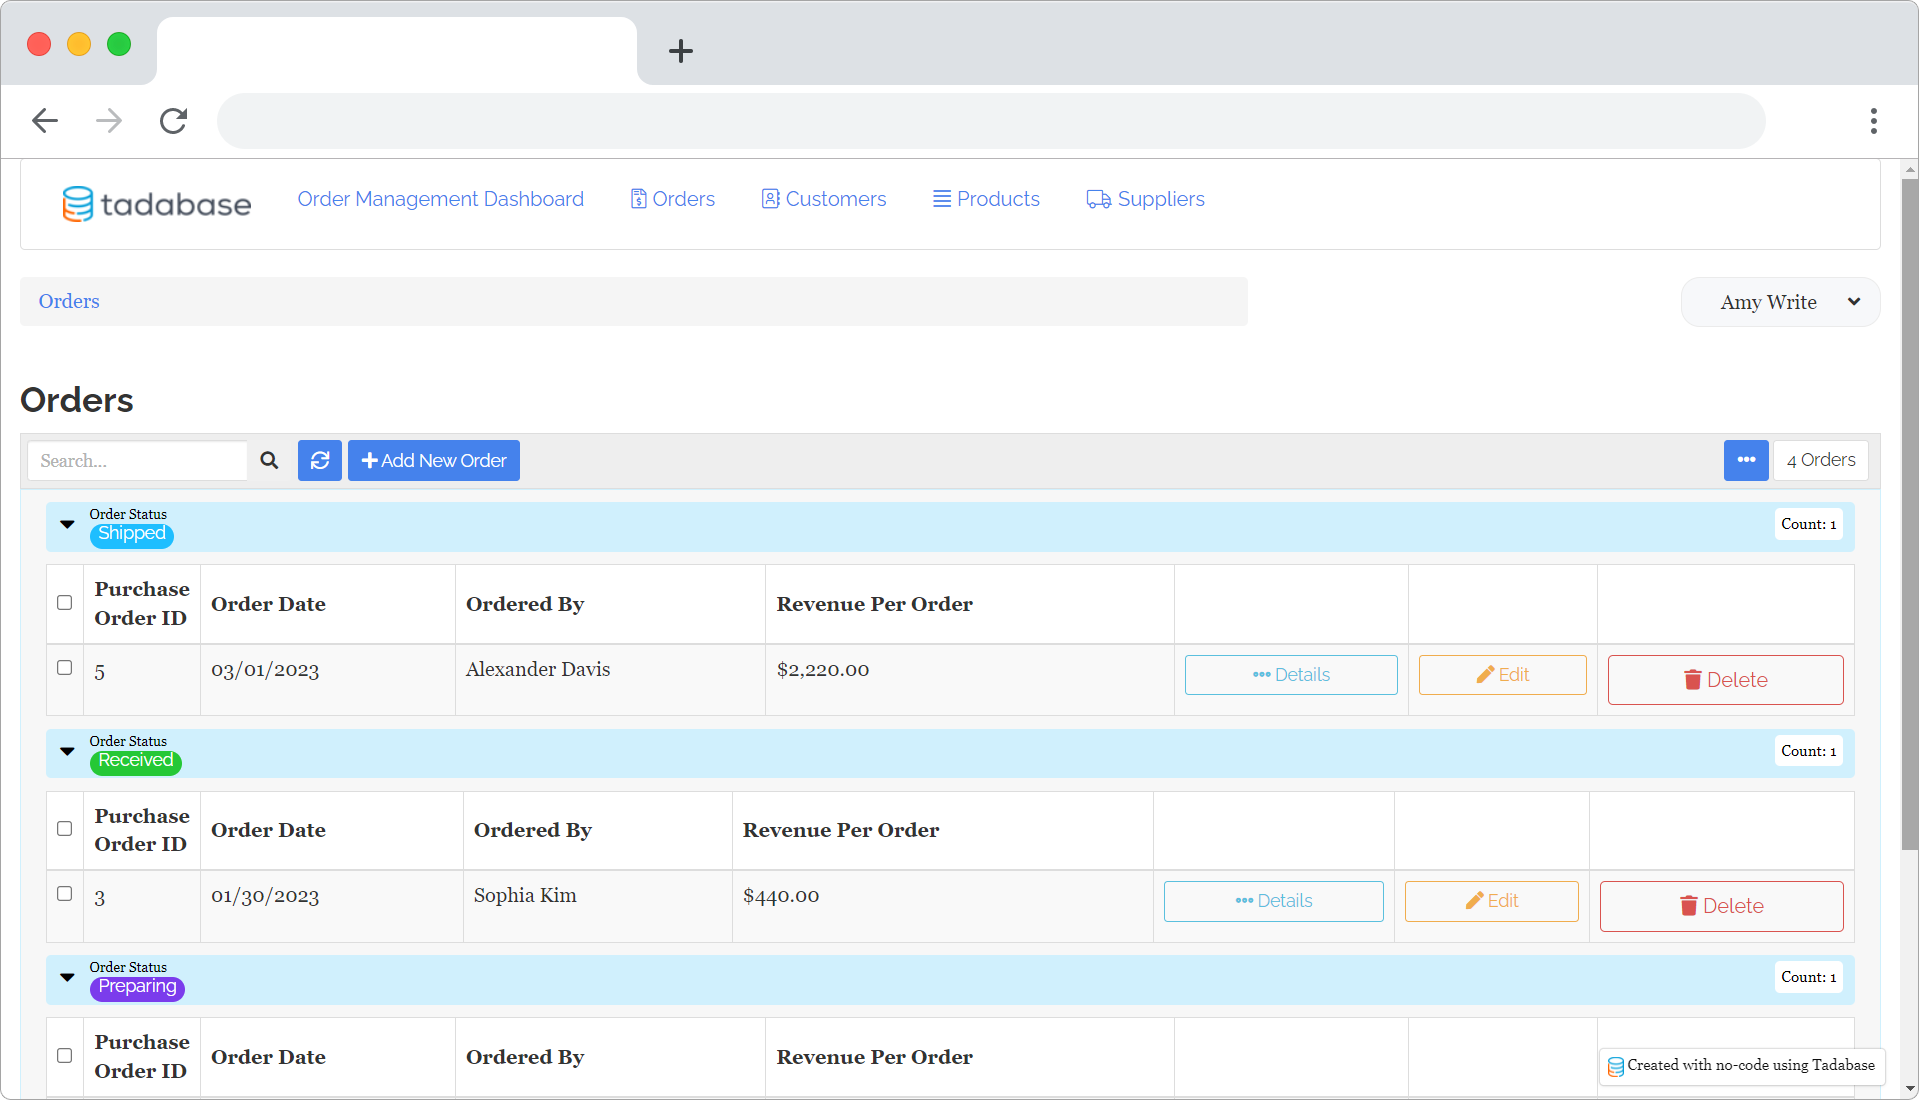This screenshot has width=1919, height=1100.
Task: Check the checkbox for order 5
Action: (x=65, y=667)
